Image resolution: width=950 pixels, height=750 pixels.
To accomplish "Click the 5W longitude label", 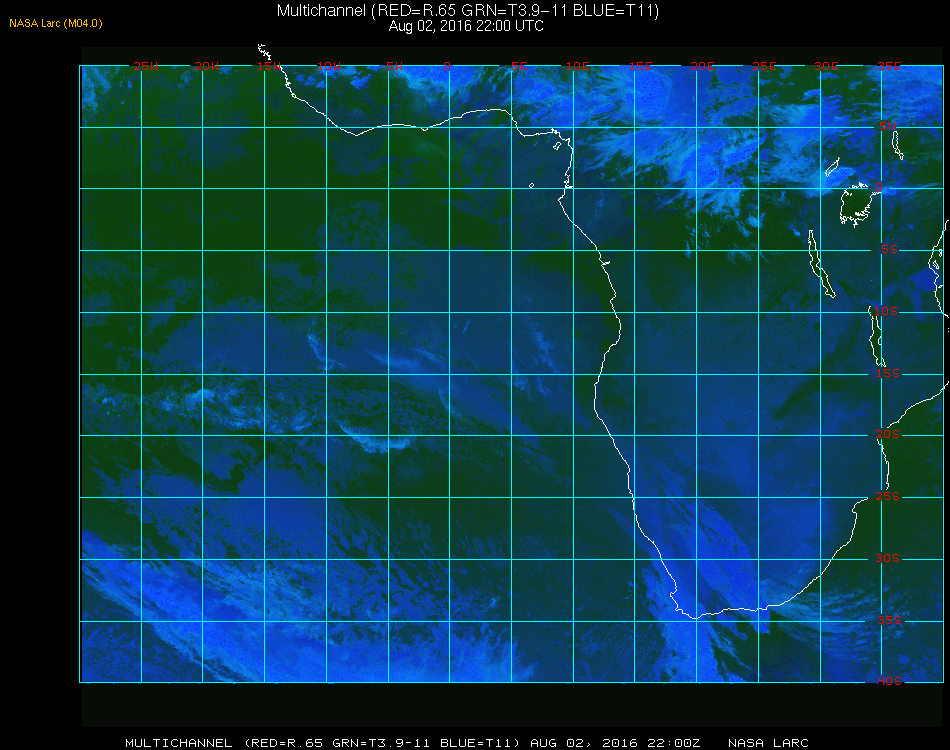I will click(394, 66).
